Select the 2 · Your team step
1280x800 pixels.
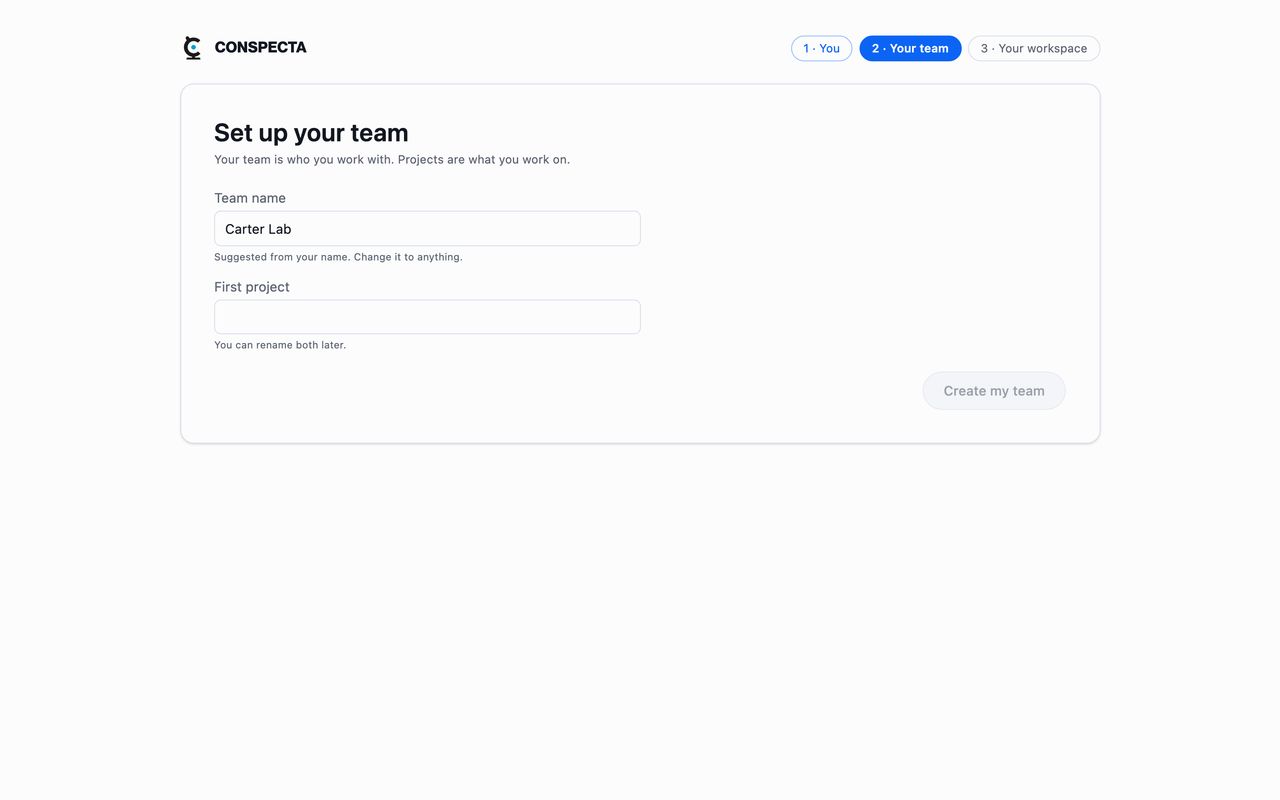(x=910, y=48)
